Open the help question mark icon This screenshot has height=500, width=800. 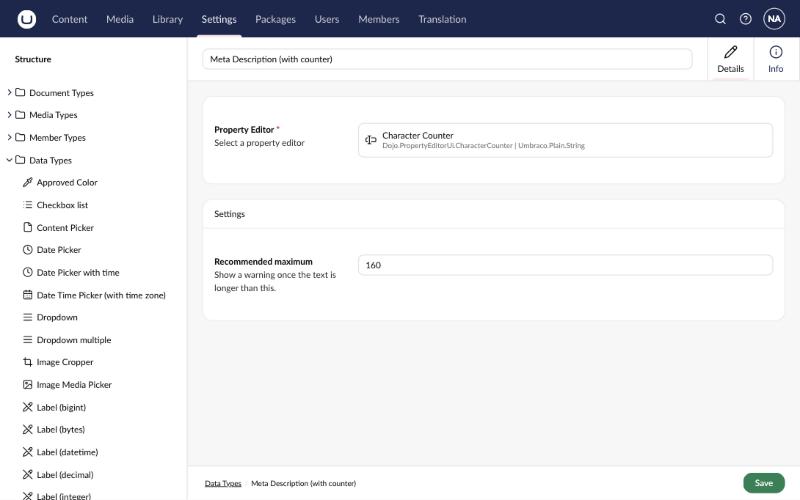(745, 19)
